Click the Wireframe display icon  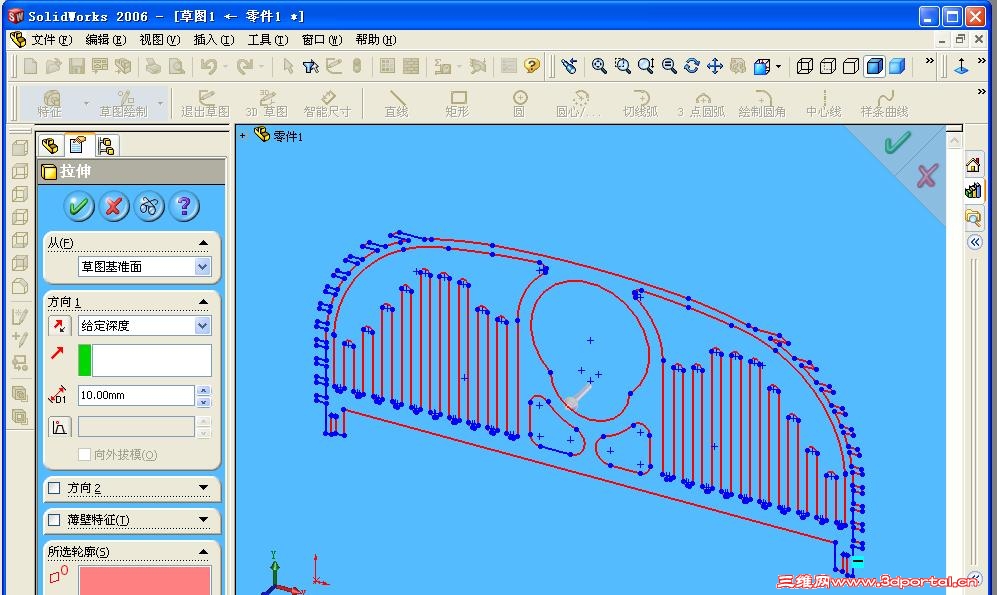coord(805,66)
